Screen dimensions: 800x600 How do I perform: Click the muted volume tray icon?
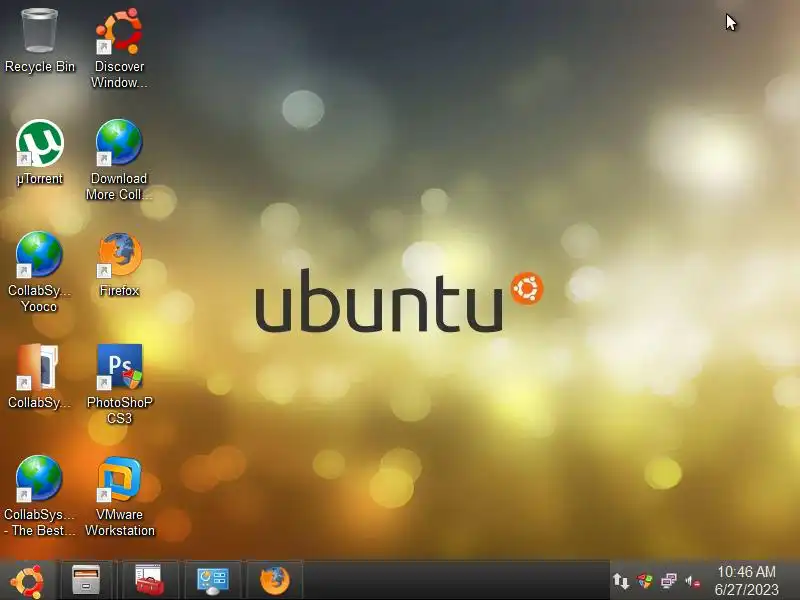click(692, 581)
